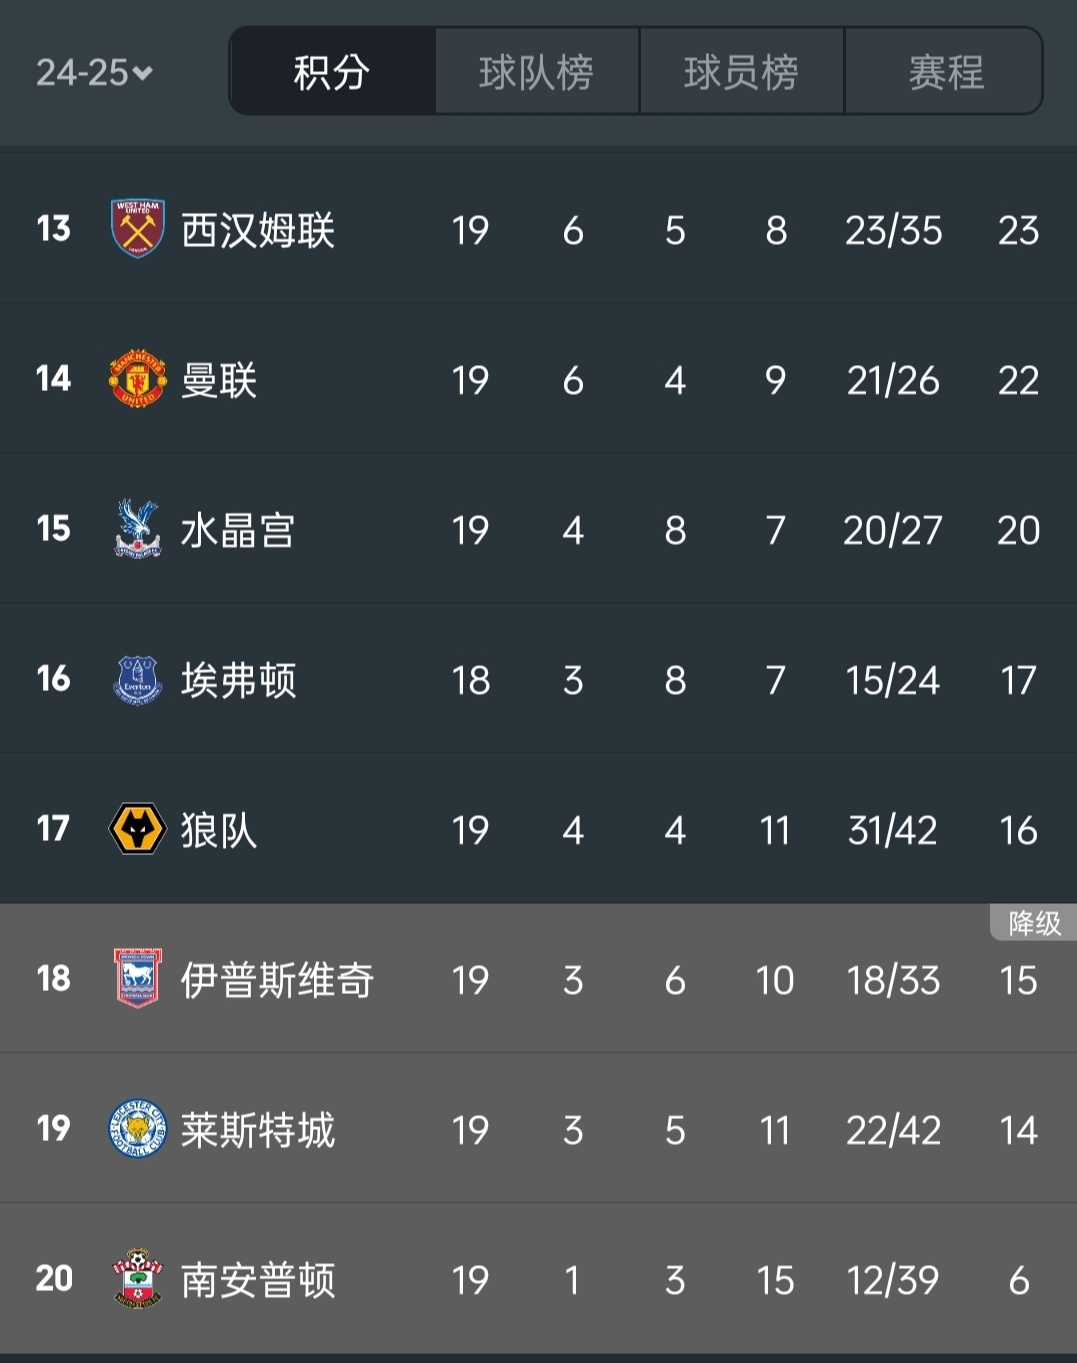Image resolution: width=1077 pixels, height=1363 pixels.
Task: Tap the Crystal Palace eagle crest
Action: 137,529
